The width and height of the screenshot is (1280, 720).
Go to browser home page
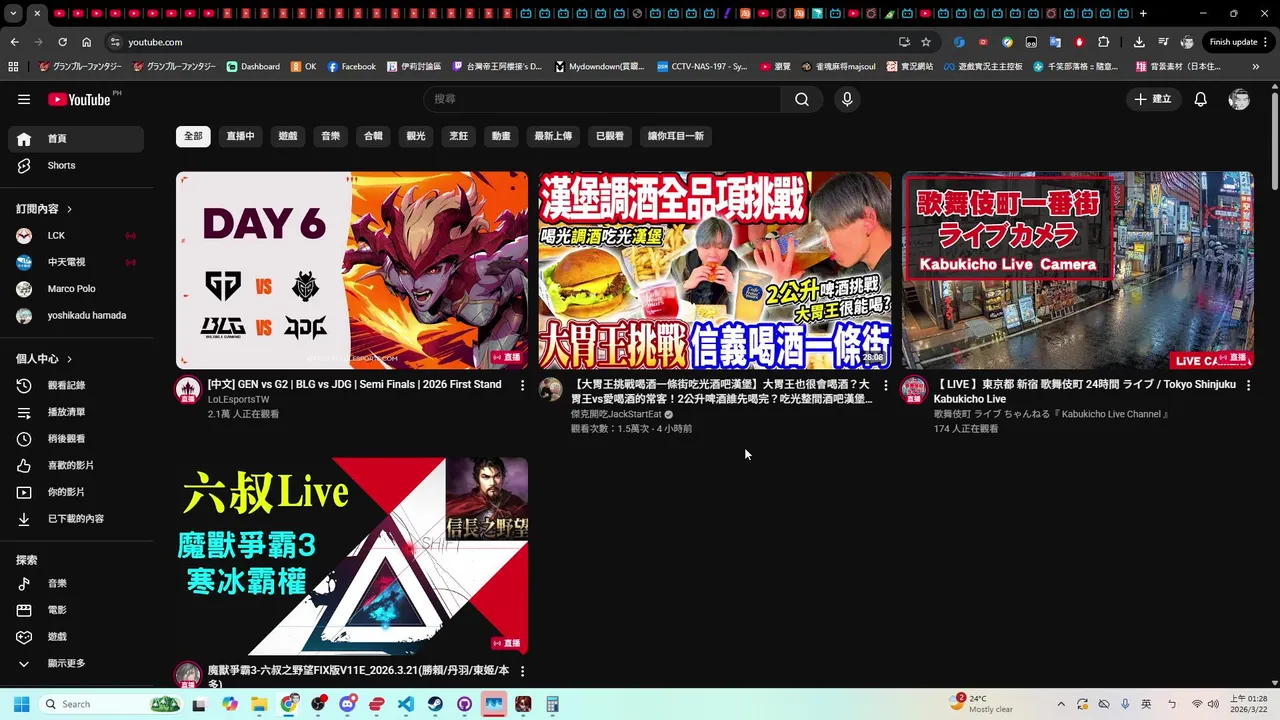(87, 42)
